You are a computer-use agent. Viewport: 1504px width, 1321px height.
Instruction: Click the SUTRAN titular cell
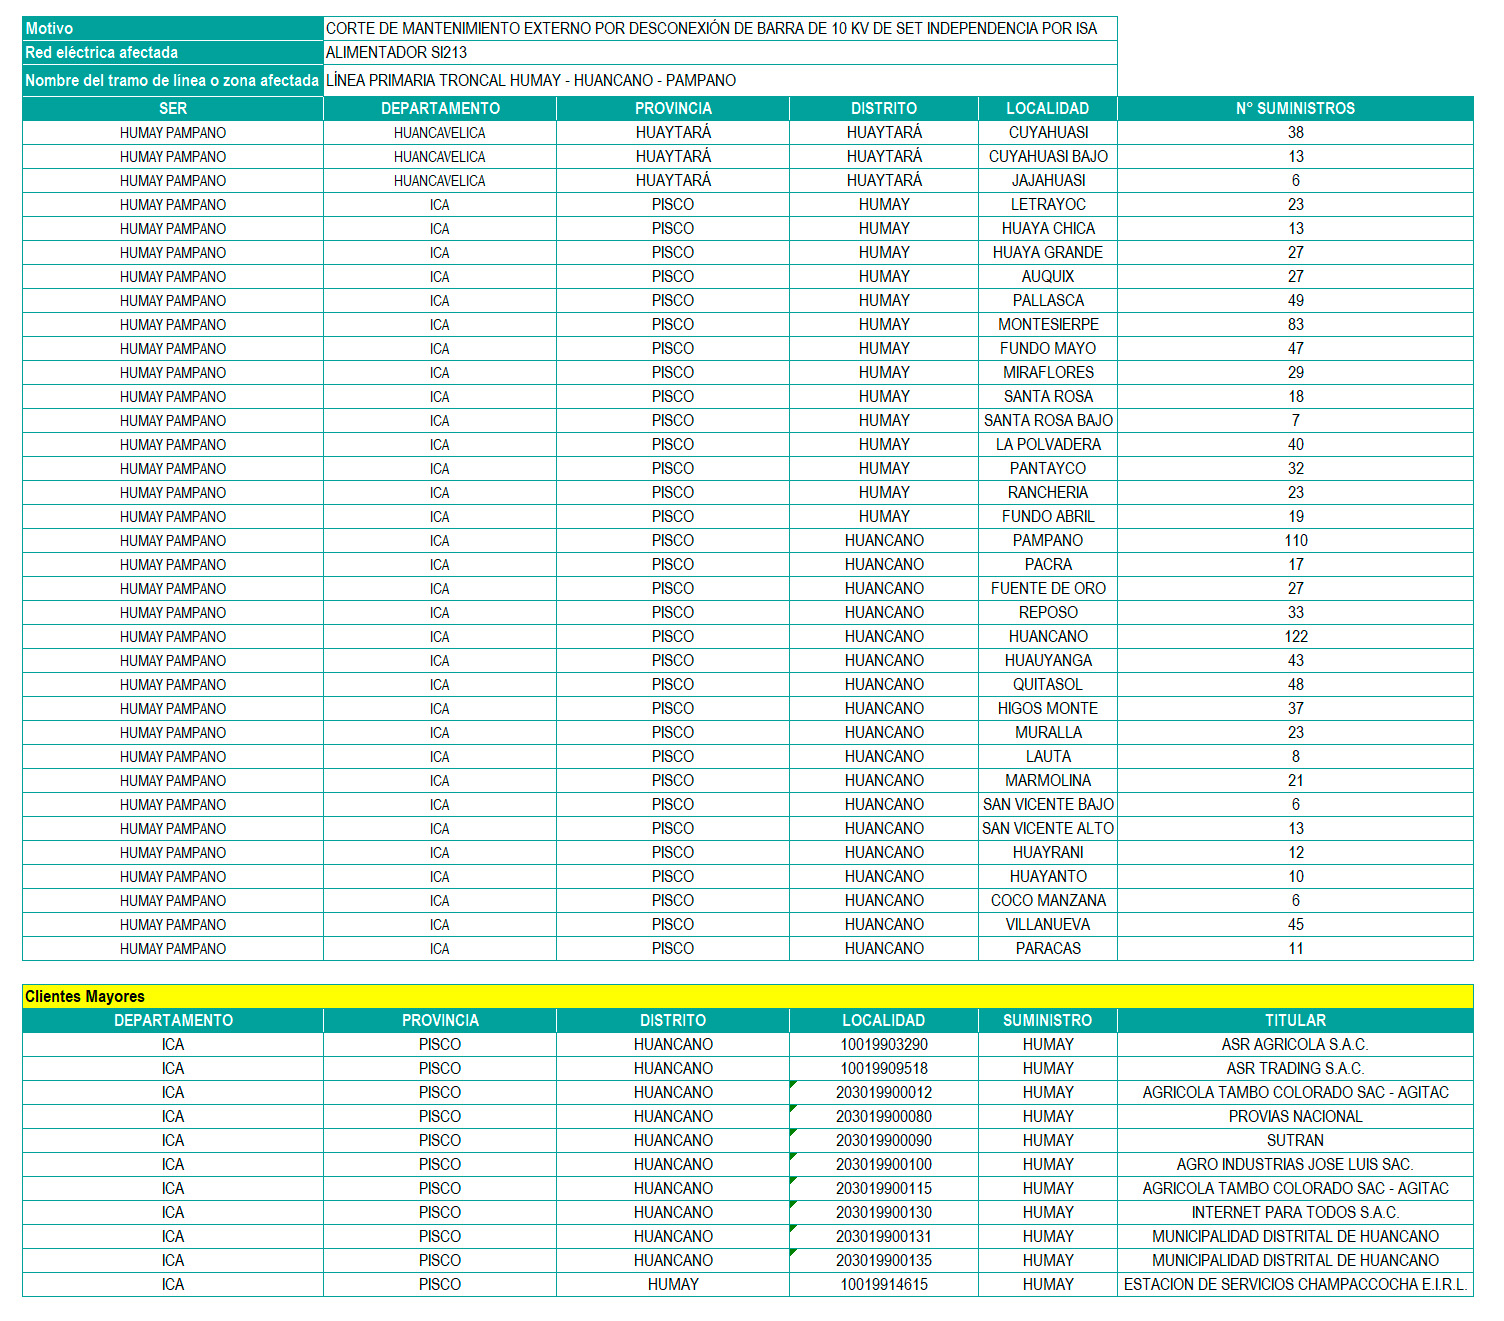click(1295, 1141)
